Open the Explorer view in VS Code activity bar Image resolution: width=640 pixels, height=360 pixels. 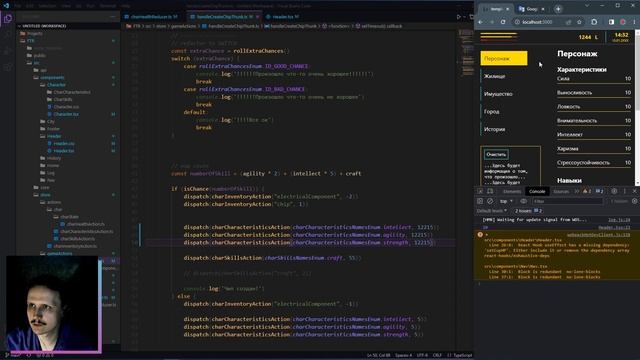[8, 18]
